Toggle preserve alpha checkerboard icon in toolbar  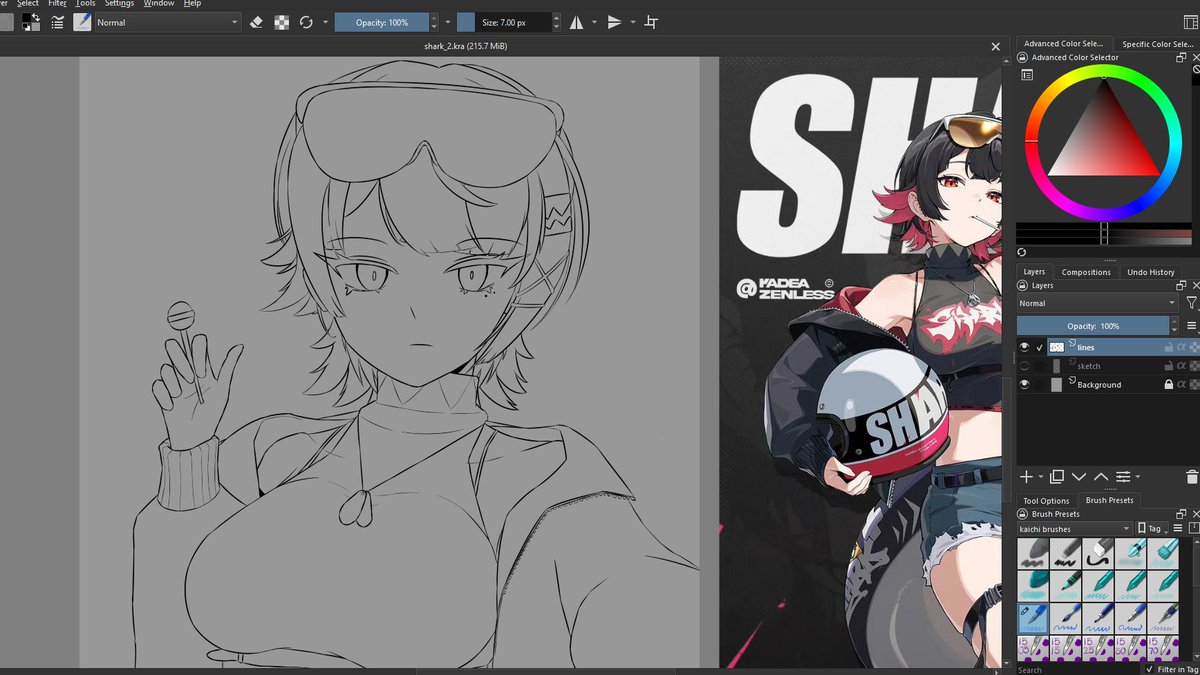pos(282,22)
